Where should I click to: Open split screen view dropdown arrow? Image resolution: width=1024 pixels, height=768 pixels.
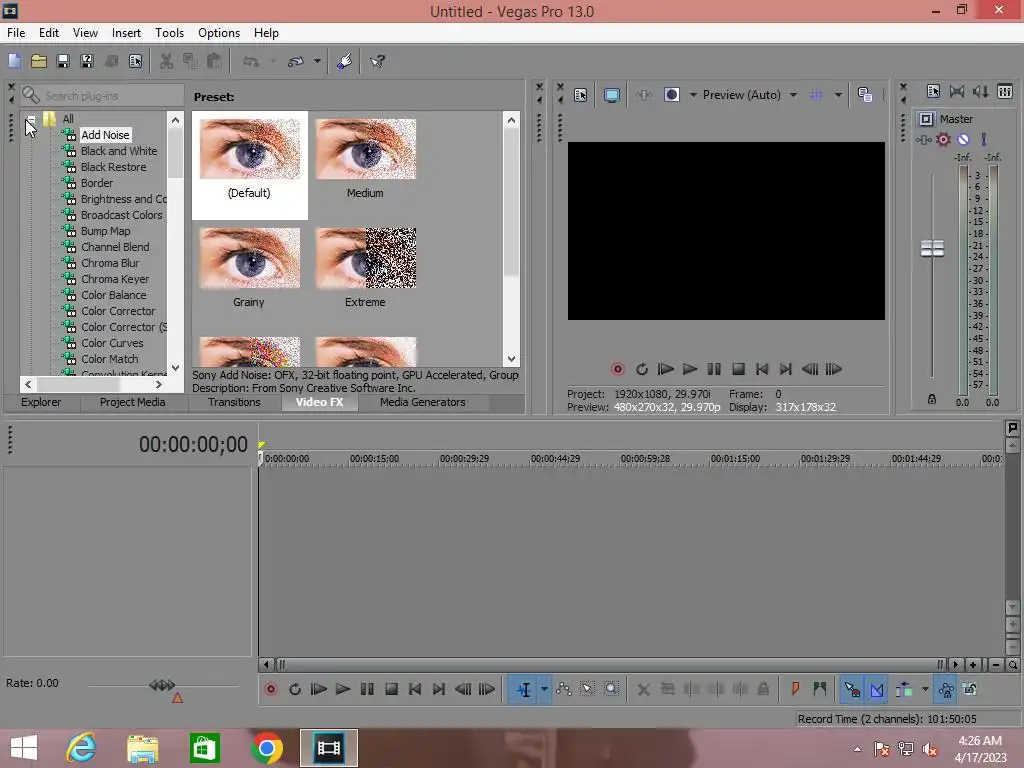[693, 95]
